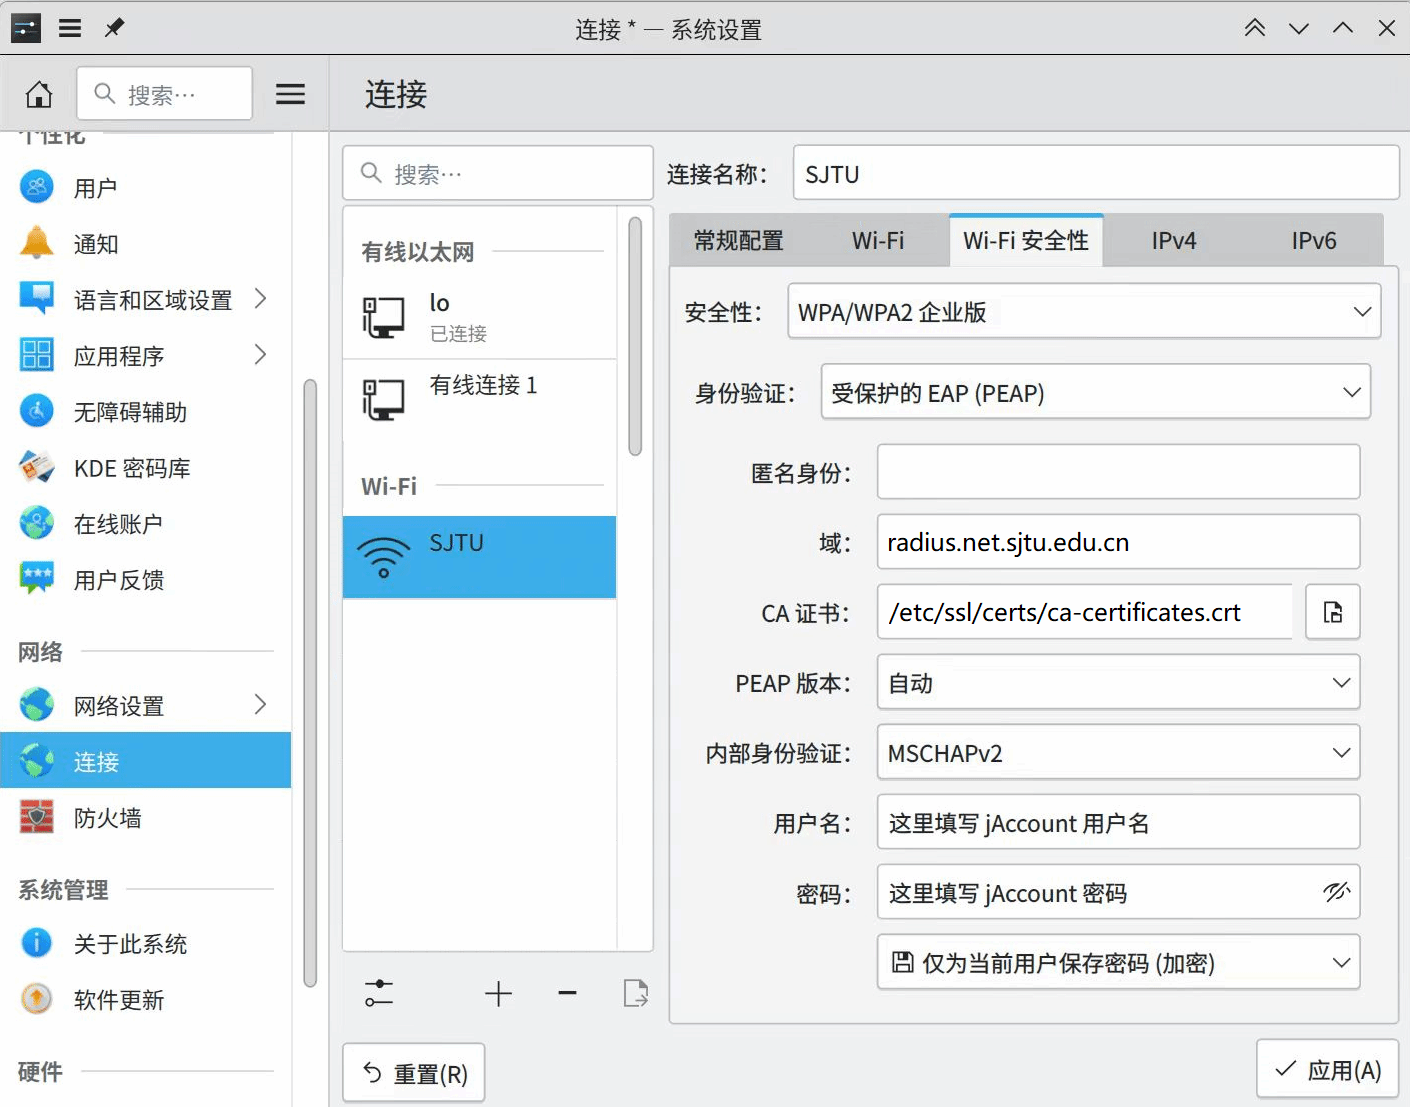Viewport: 1410px width, 1107px height.
Task: Expand the 网络设置 chevron
Action: pyautogui.click(x=260, y=704)
